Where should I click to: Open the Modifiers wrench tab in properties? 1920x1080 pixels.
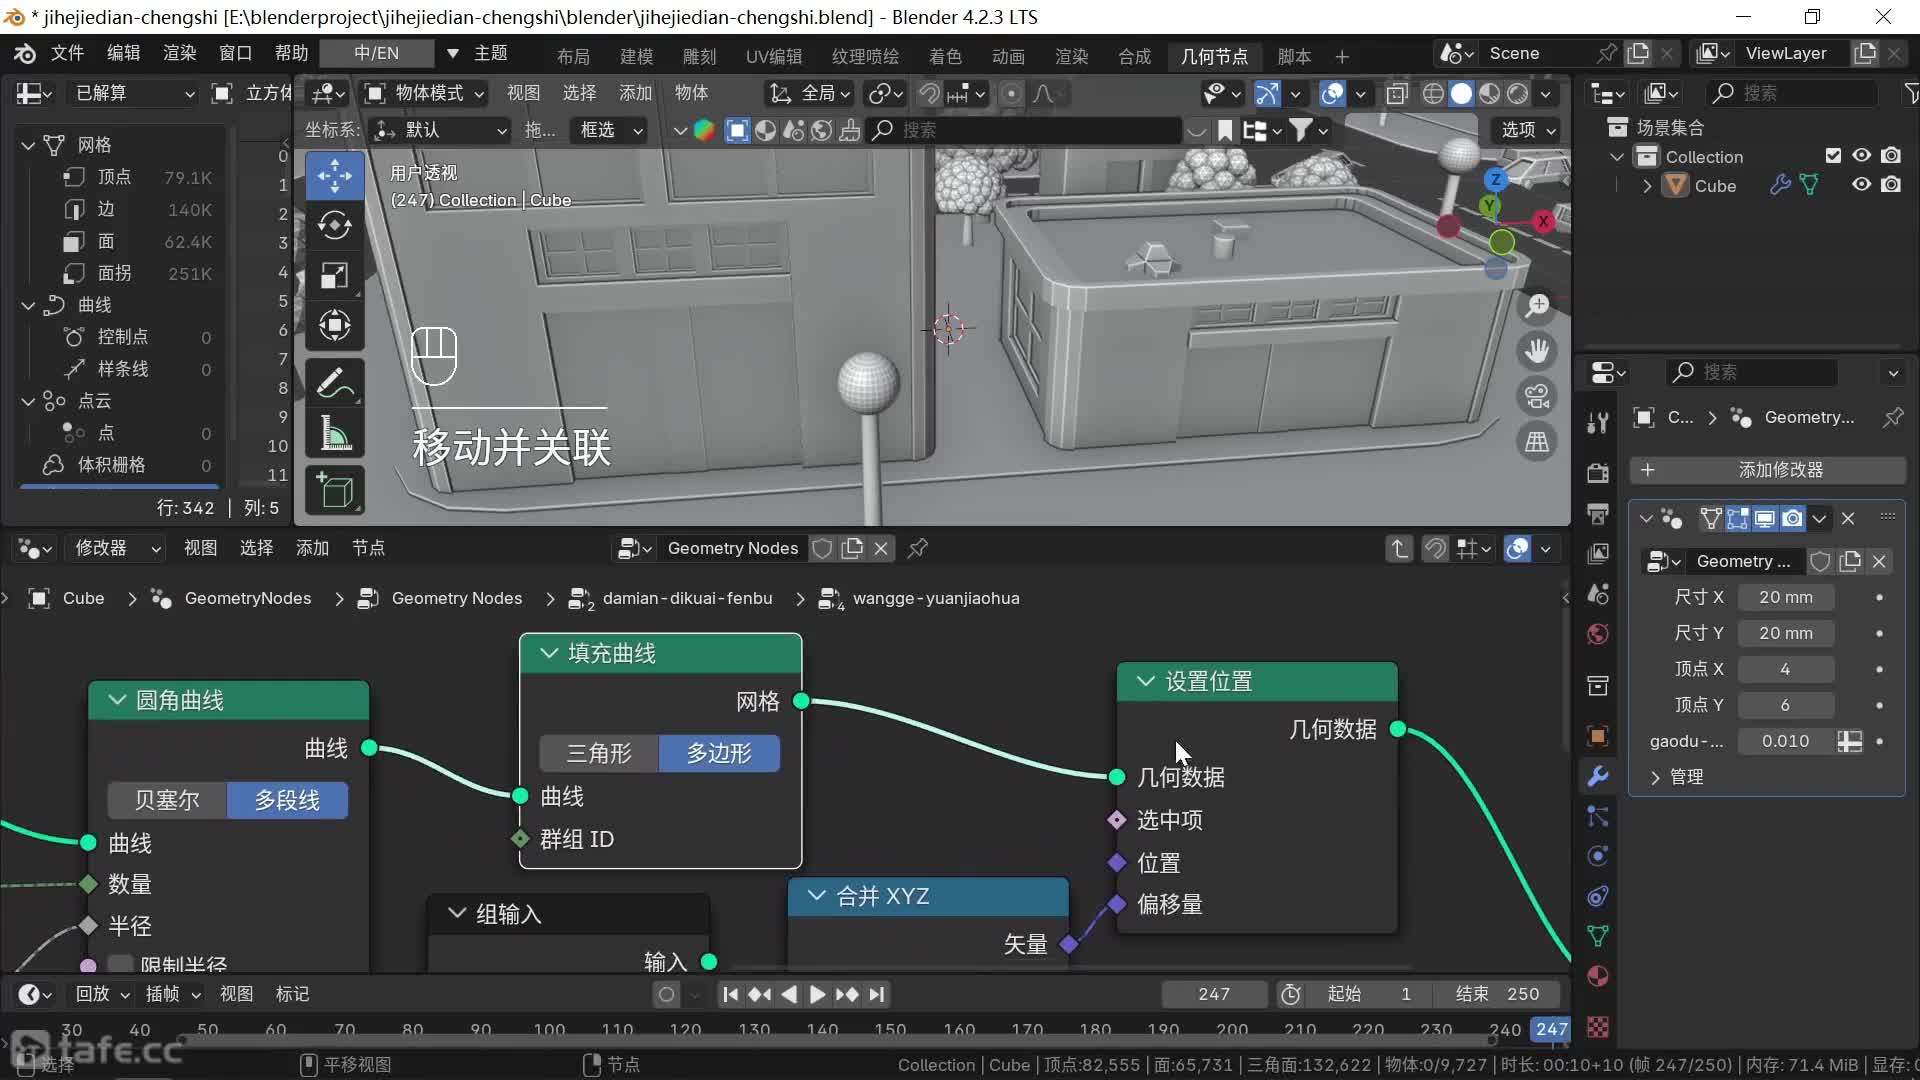[x=1598, y=776]
